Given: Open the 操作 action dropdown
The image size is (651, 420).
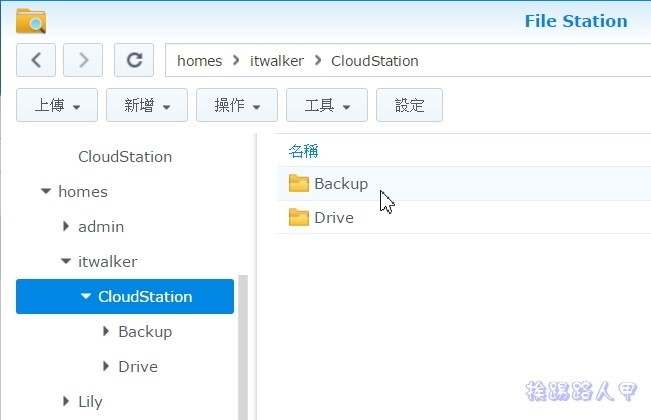Looking at the screenshot, I should click(237, 104).
